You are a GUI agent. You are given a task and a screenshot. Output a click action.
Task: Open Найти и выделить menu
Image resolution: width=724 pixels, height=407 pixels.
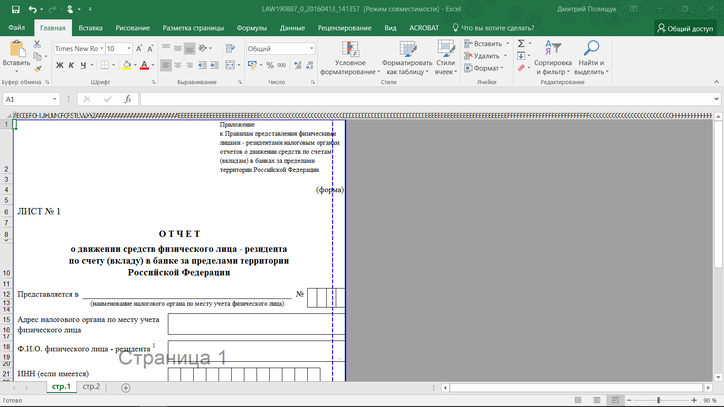591,58
